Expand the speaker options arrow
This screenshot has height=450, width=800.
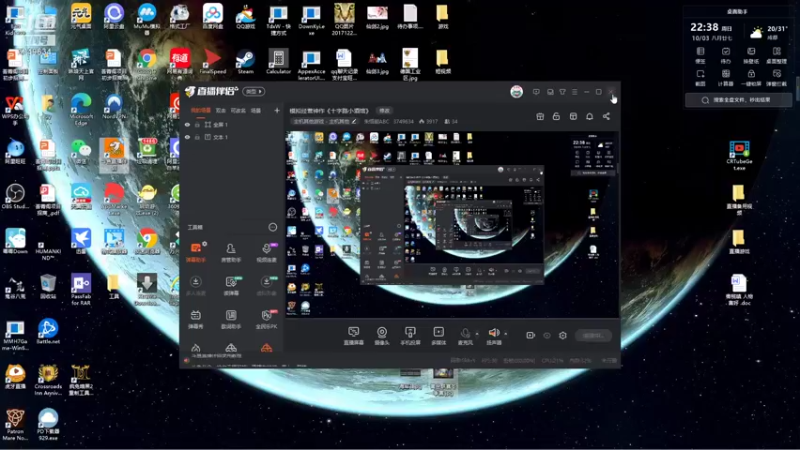pyautogui.click(x=506, y=334)
